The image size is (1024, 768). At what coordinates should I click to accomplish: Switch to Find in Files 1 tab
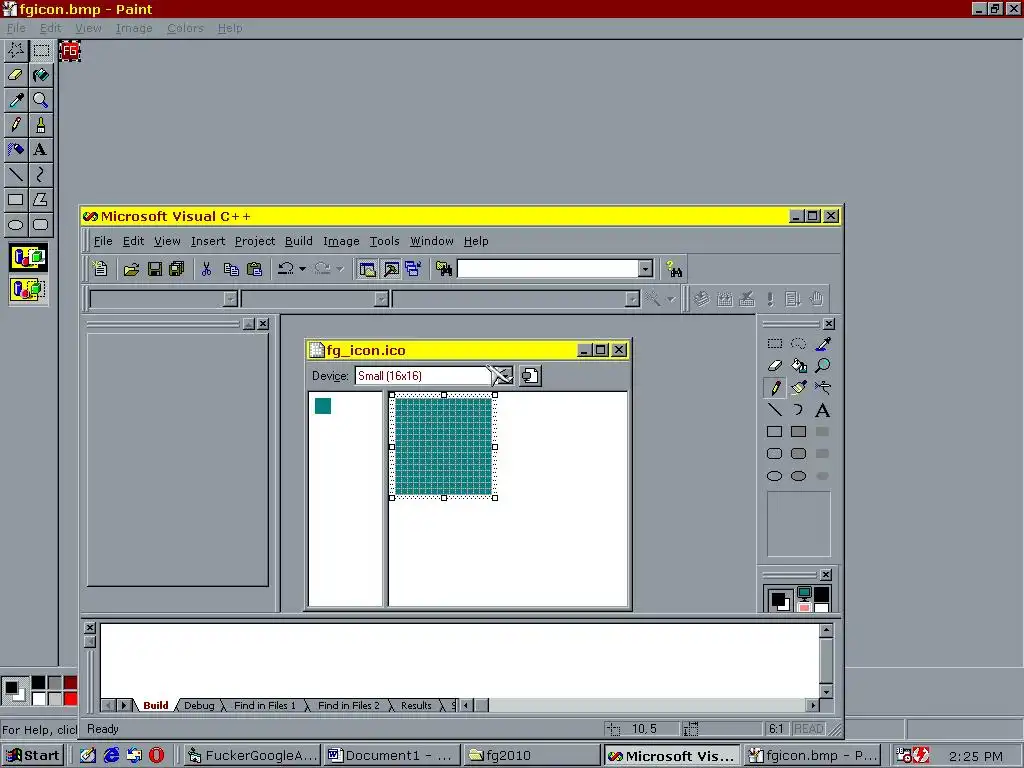point(264,705)
